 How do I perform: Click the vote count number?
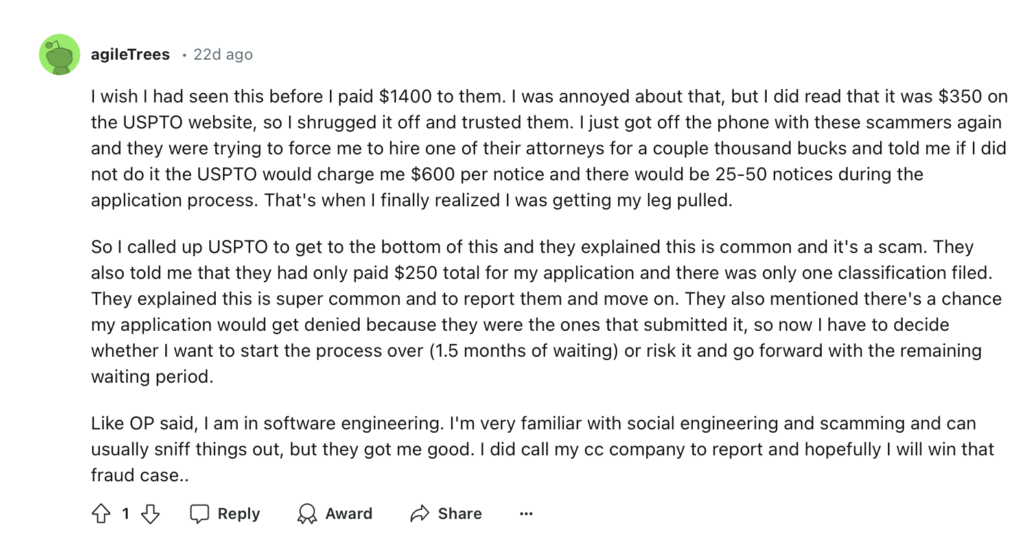click(x=125, y=513)
